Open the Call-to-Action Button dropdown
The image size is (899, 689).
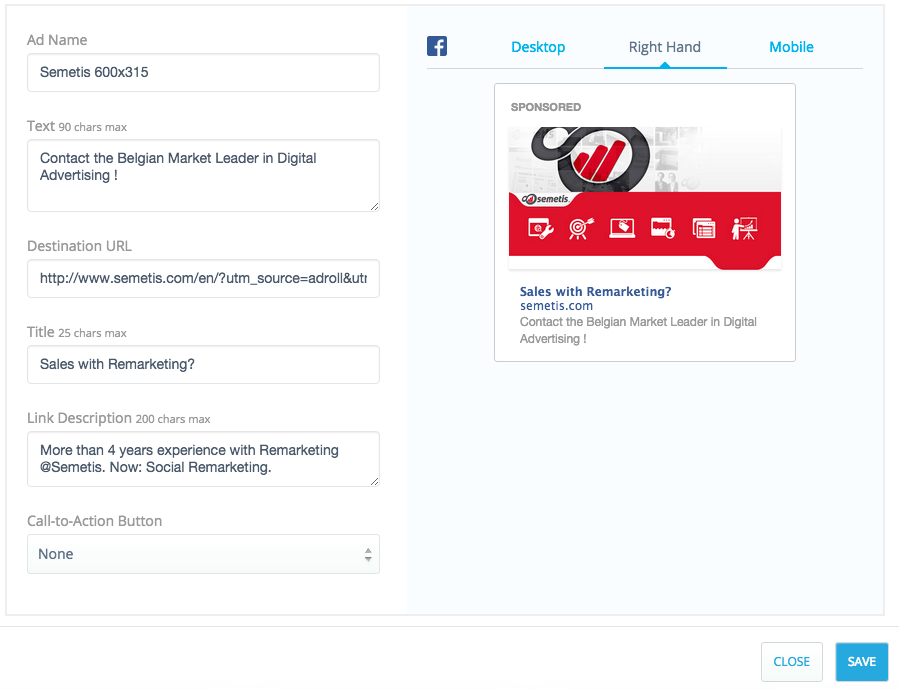[x=203, y=554]
